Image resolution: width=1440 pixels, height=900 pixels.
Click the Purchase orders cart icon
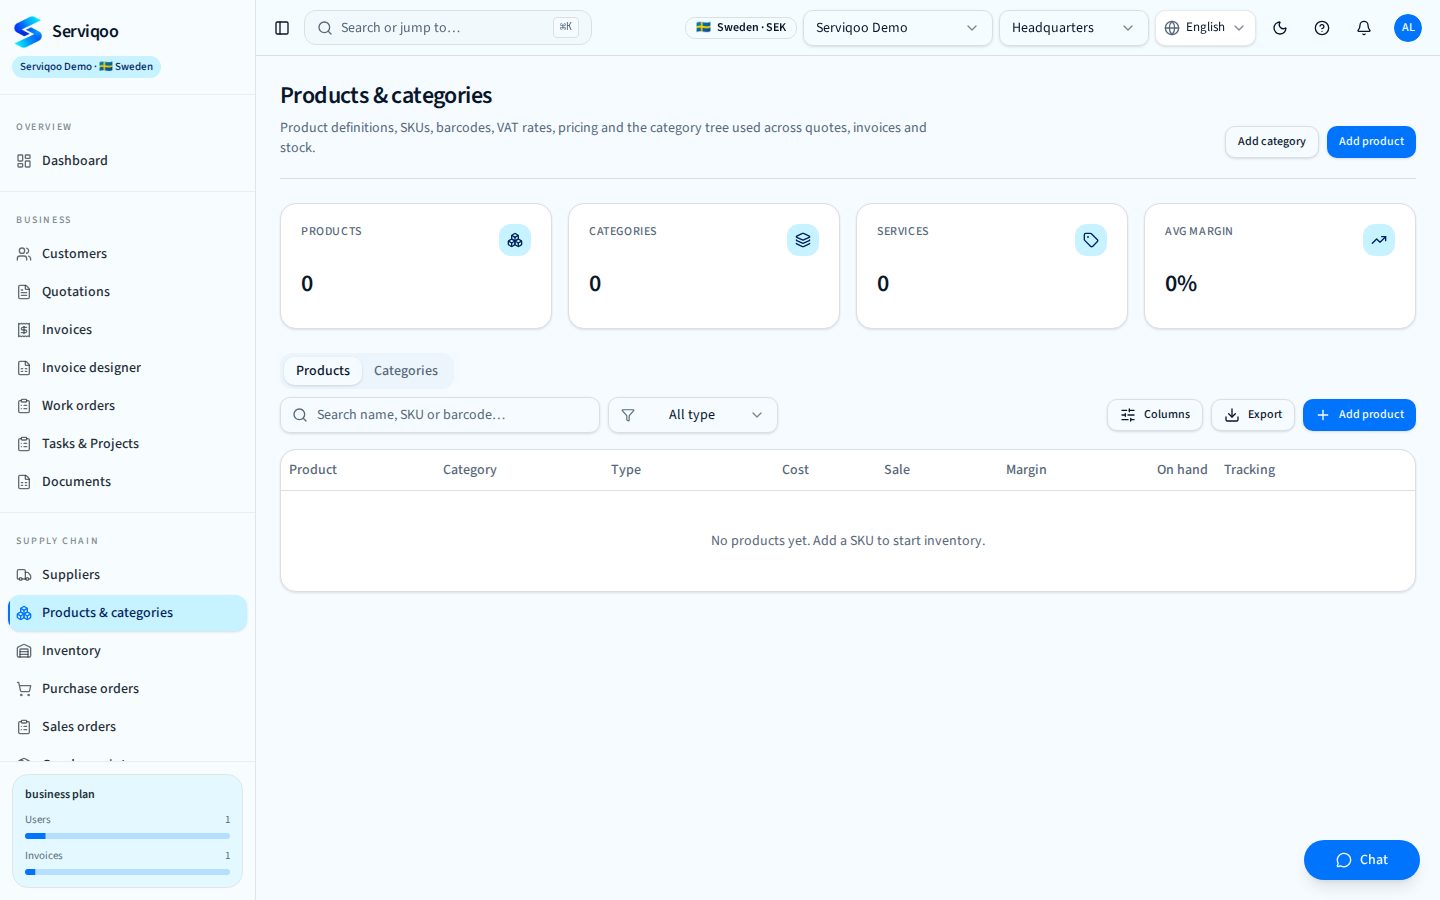pos(24,689)
